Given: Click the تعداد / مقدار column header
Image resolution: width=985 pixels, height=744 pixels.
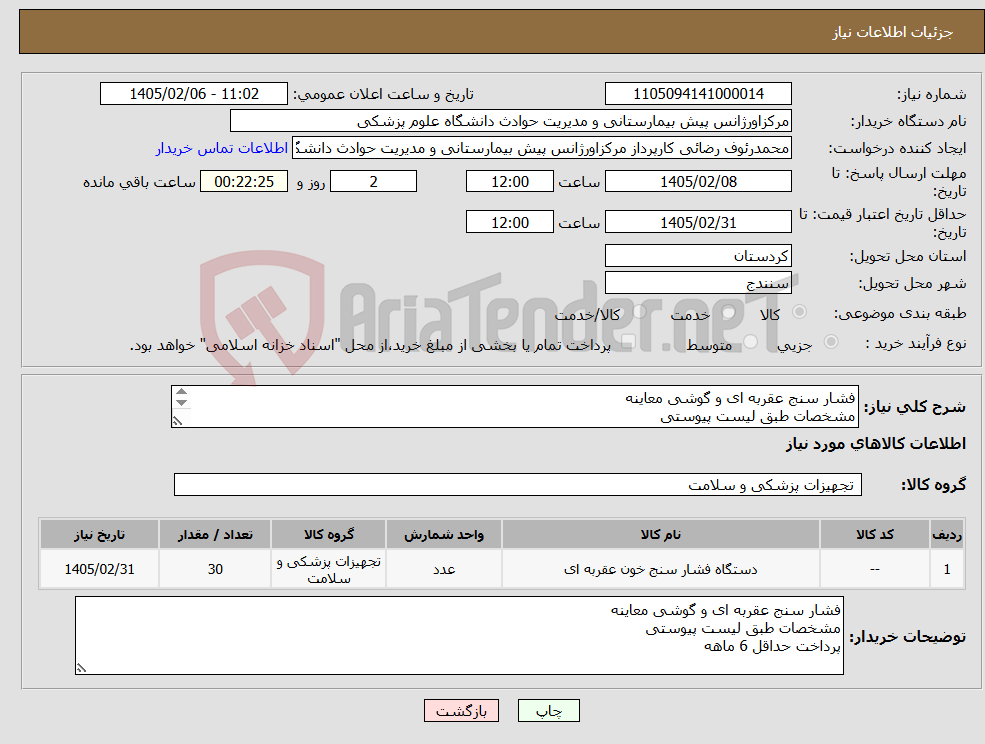Looking at the screenshot, I should pyautogui.click(x=215, y=534).
